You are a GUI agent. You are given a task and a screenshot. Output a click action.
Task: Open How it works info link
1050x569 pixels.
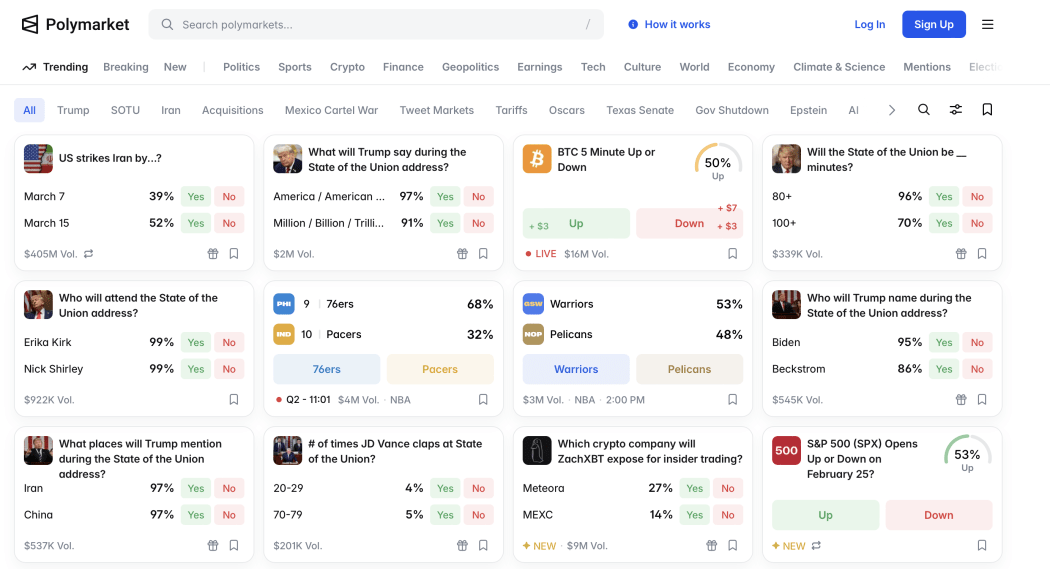click(669, 24)
